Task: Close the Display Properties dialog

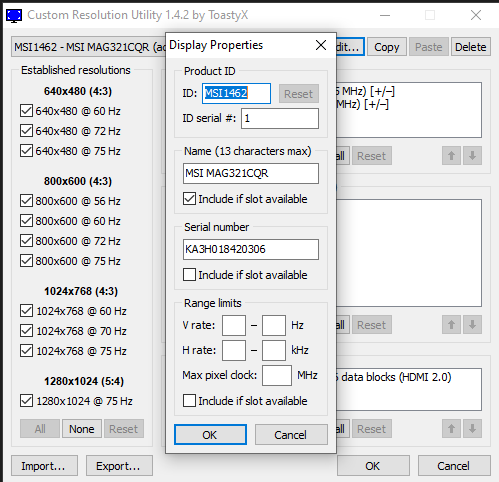Action: click(321, 45)
